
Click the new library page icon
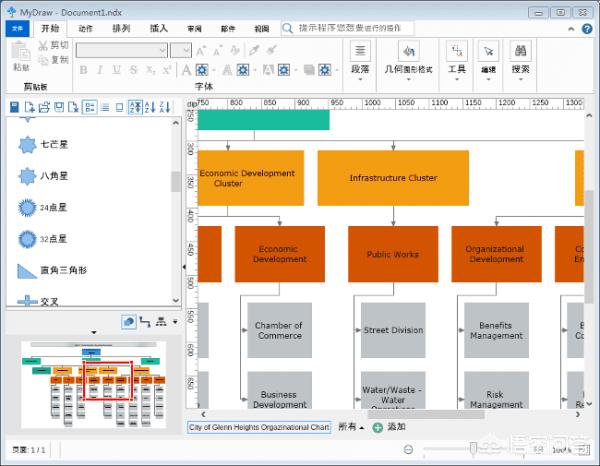29,107
